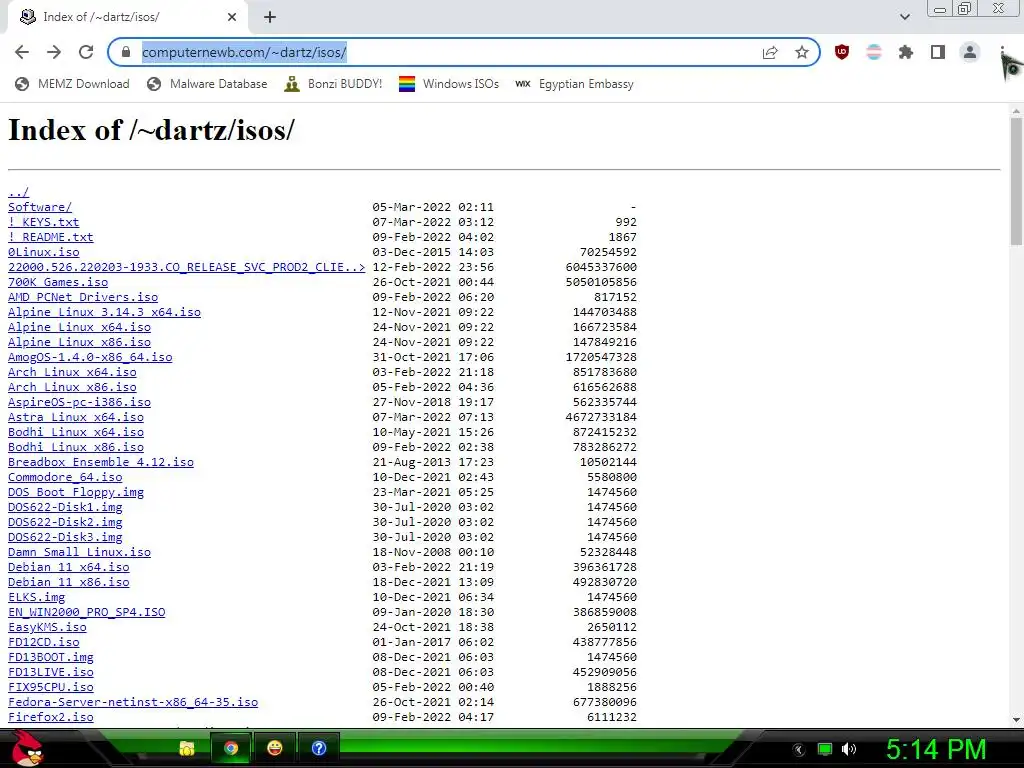The image size is (1024, 768).
Task: Download AMD_PCNet_Drivers.iso
Action: pos(83,297)
